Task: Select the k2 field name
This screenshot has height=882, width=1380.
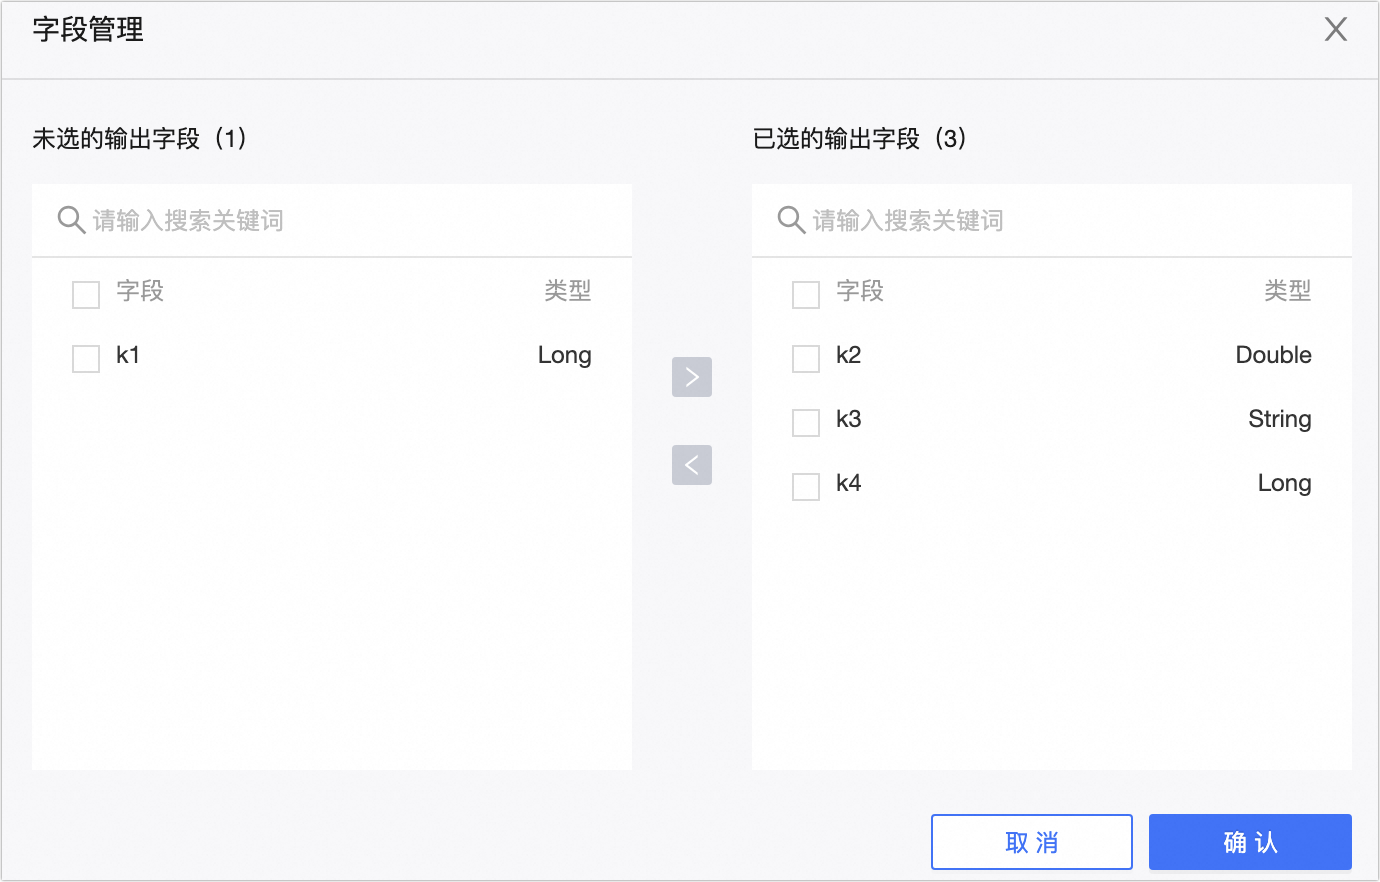Action: coord(849,355)
